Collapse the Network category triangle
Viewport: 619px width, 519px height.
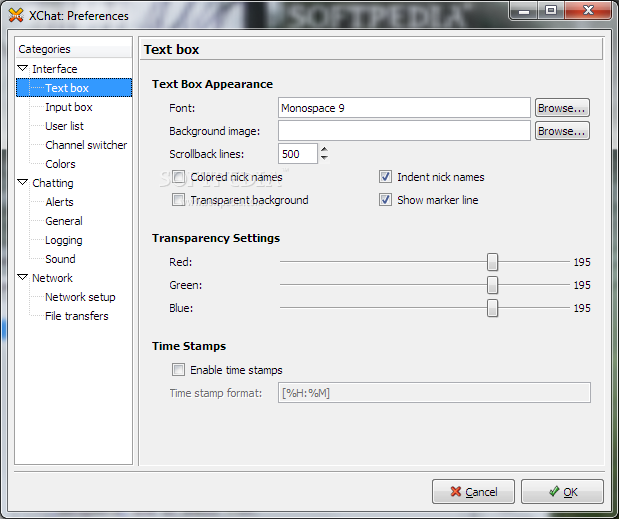23,277
